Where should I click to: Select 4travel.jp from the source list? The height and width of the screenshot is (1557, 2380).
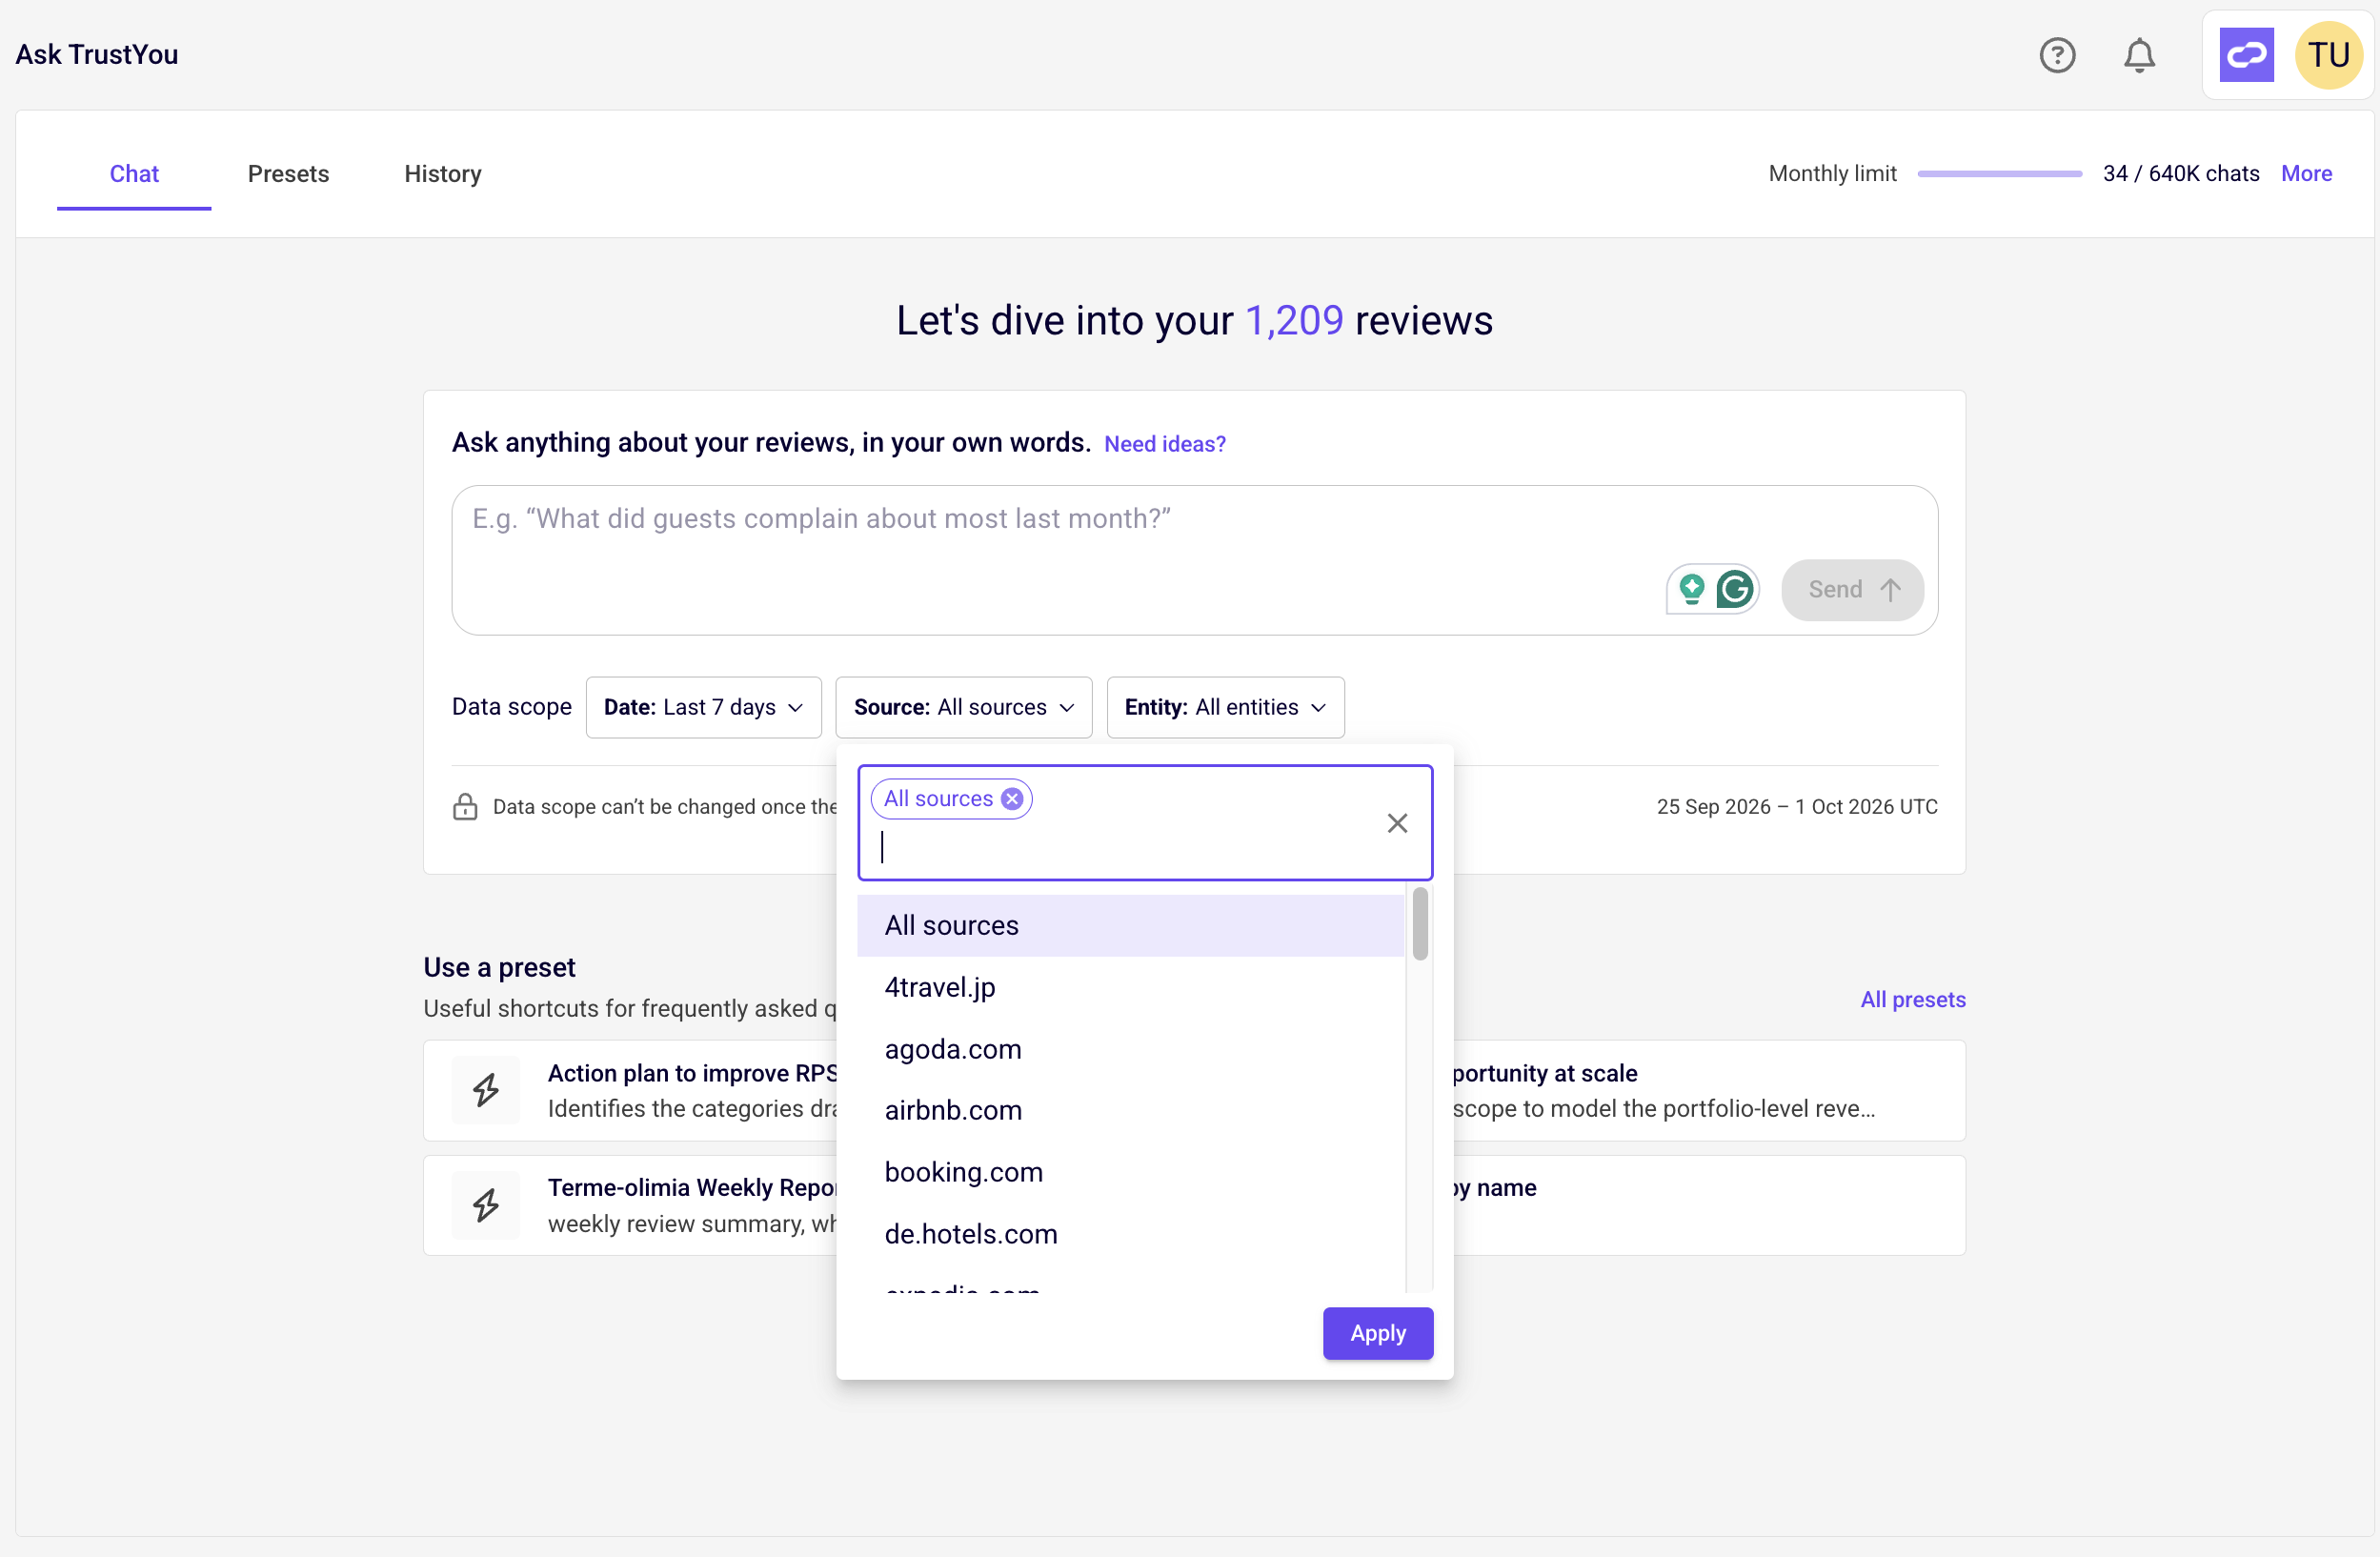click(x=1130, y=987)
